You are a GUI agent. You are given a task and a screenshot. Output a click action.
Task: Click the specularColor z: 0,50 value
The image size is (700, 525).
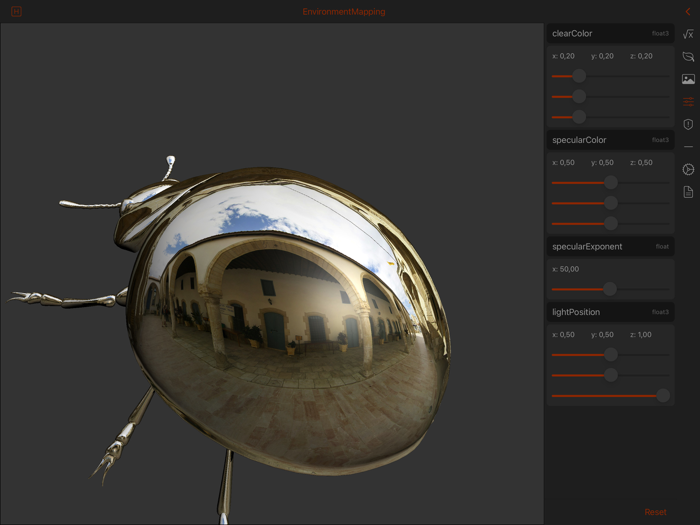point(642,163)
